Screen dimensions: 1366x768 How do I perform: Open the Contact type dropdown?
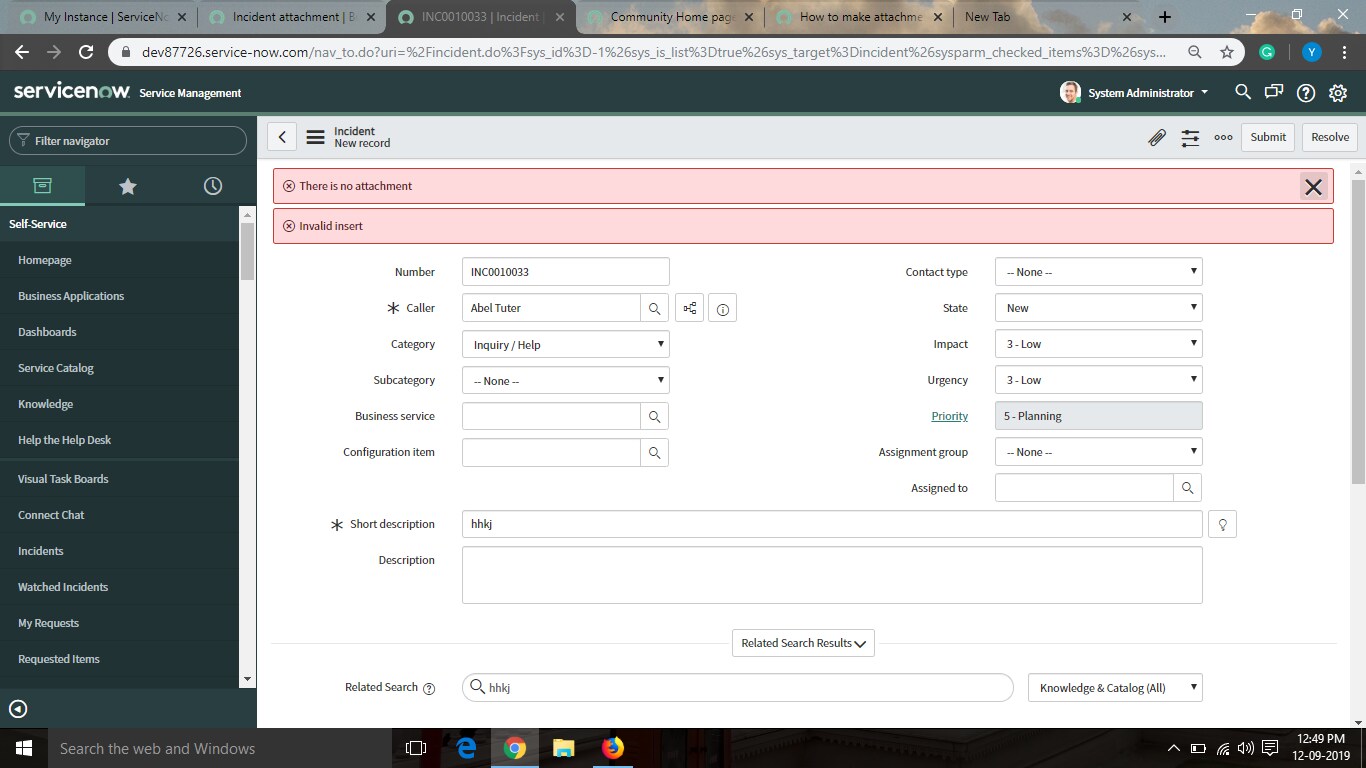pos(1099,272)
